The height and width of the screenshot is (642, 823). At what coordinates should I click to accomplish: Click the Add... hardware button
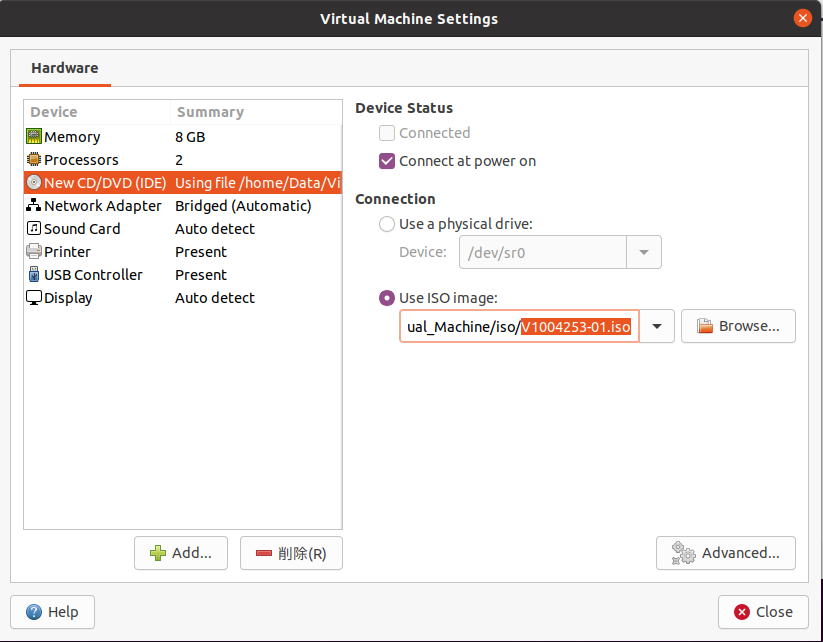coord(181,553)
